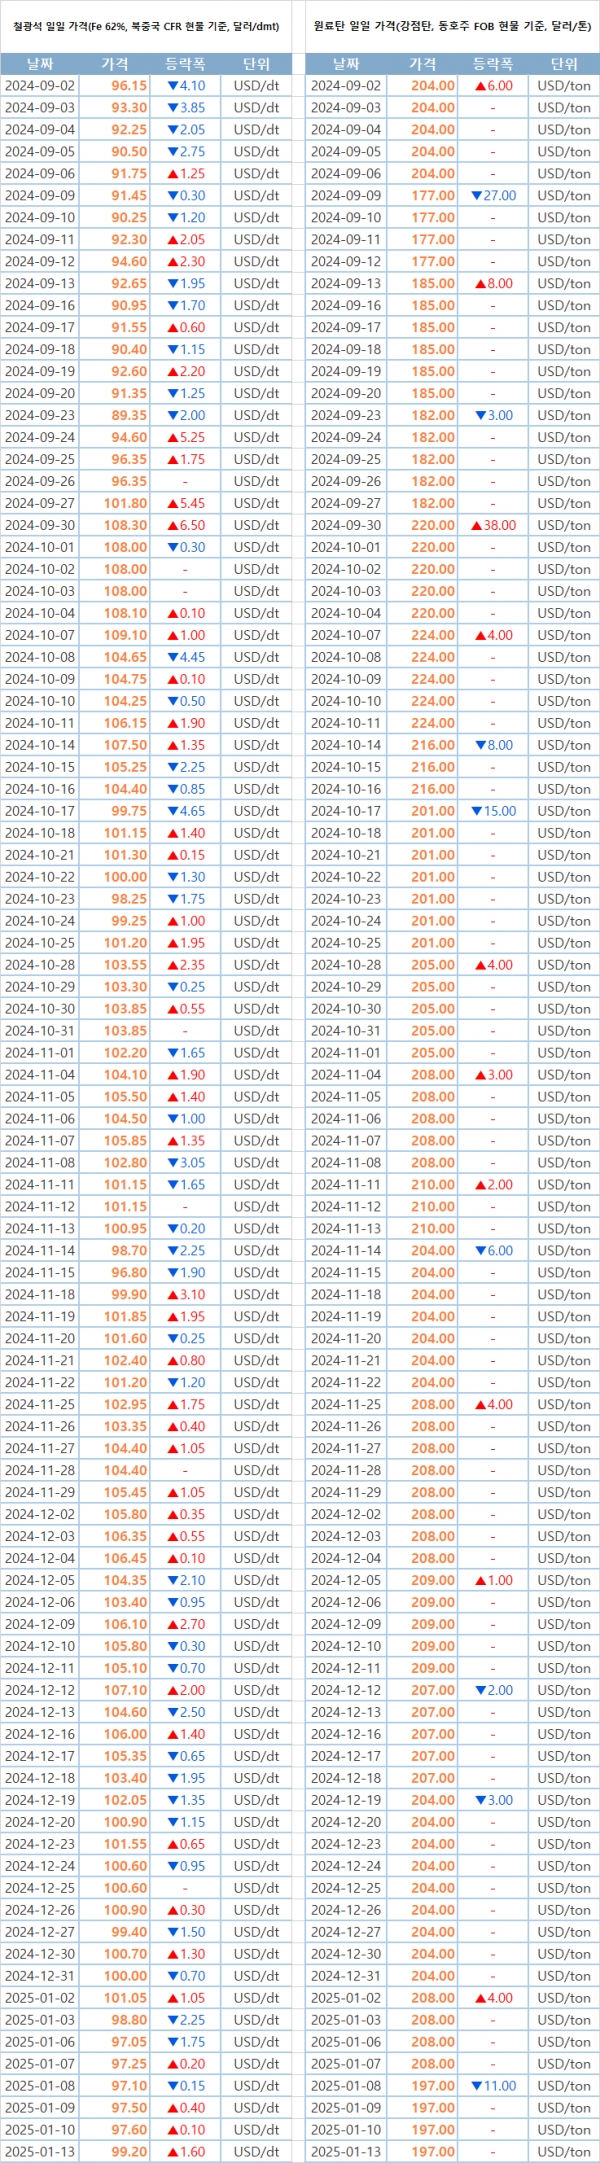Screen dimensions: 600x2163
Task: Click the 날짜 header in the iron ore table
Action: [x=40, y=64]
